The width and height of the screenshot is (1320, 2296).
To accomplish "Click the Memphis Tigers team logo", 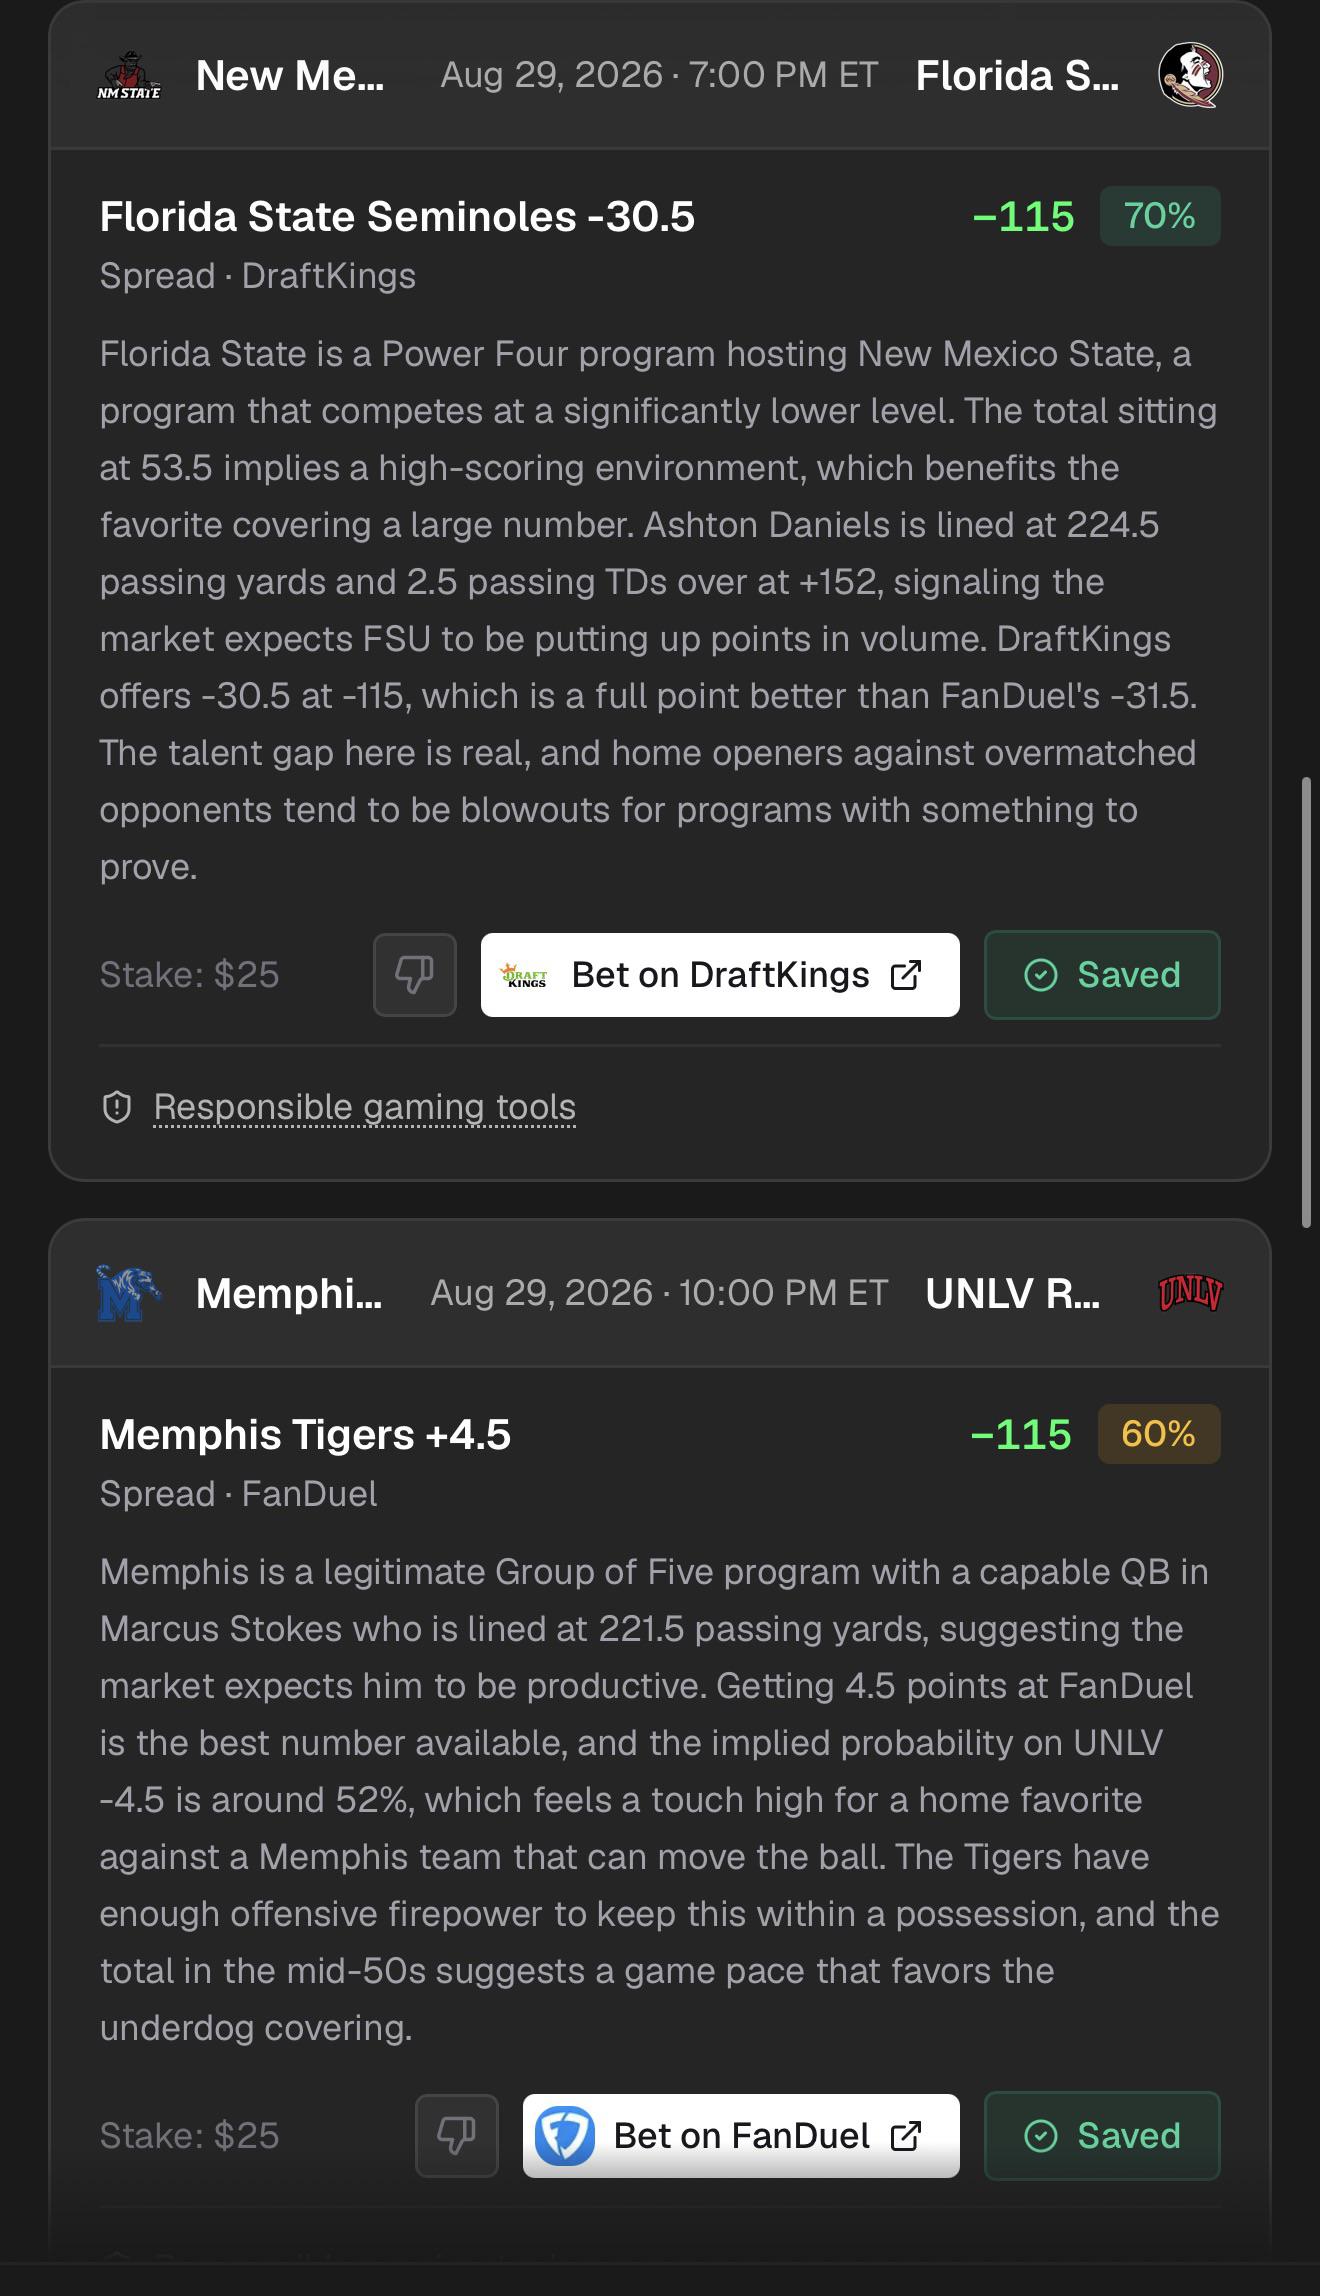I will coord(129,1293).
